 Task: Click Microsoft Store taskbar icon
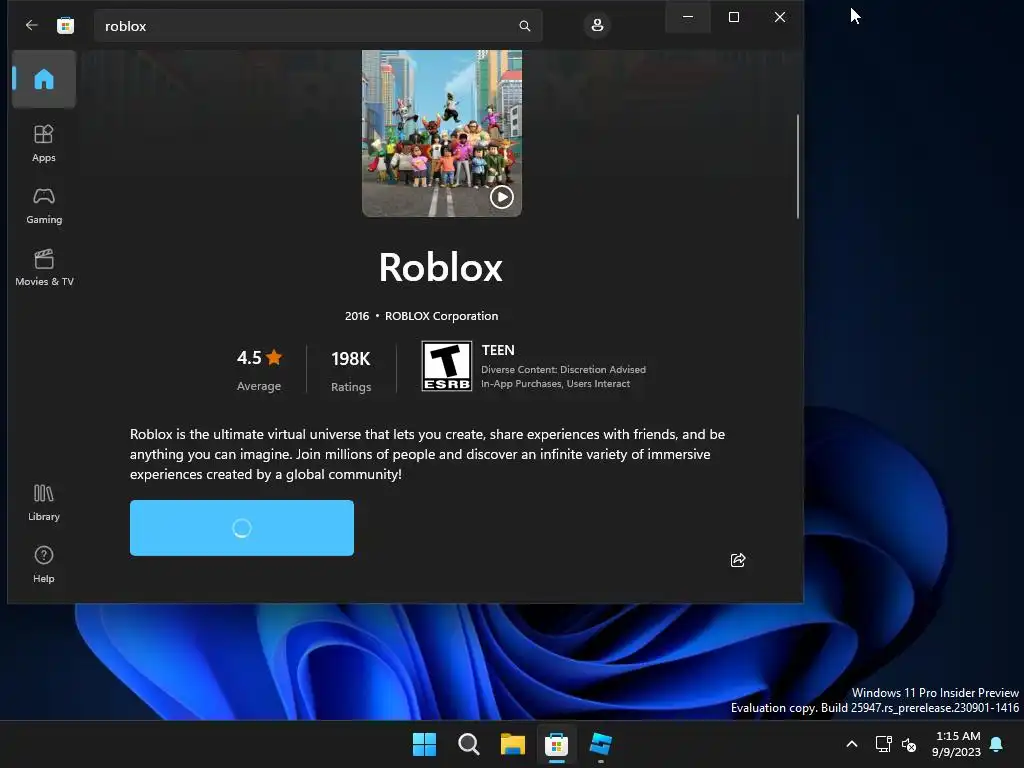tap(556, 744)
